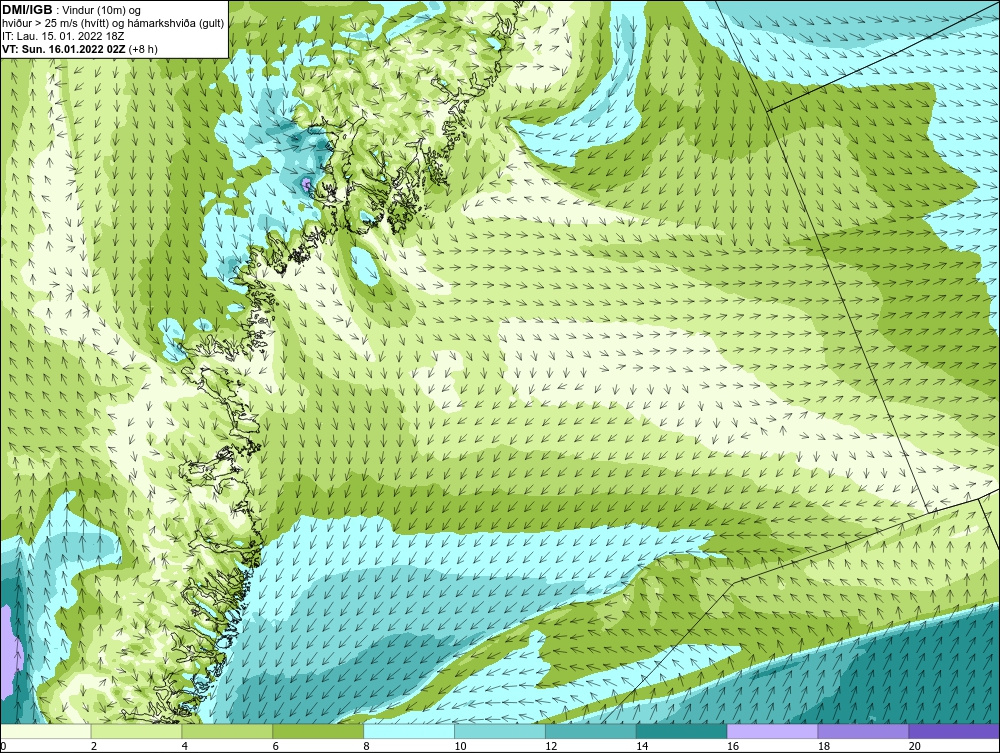Select the 2–4 m/s light green legend swatch

136,731
